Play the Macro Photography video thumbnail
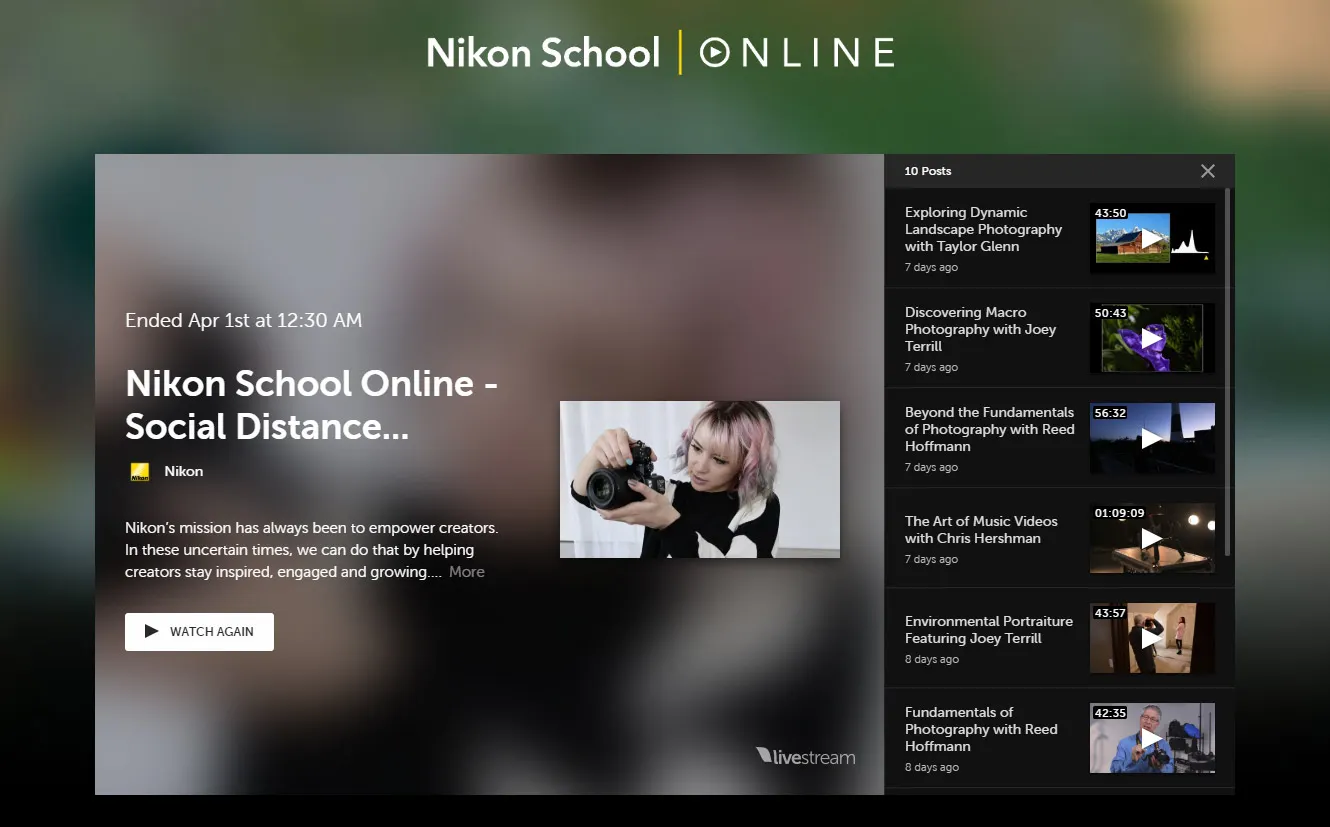The height and width of the screenshot is (827, 1330). [1152, 338]
